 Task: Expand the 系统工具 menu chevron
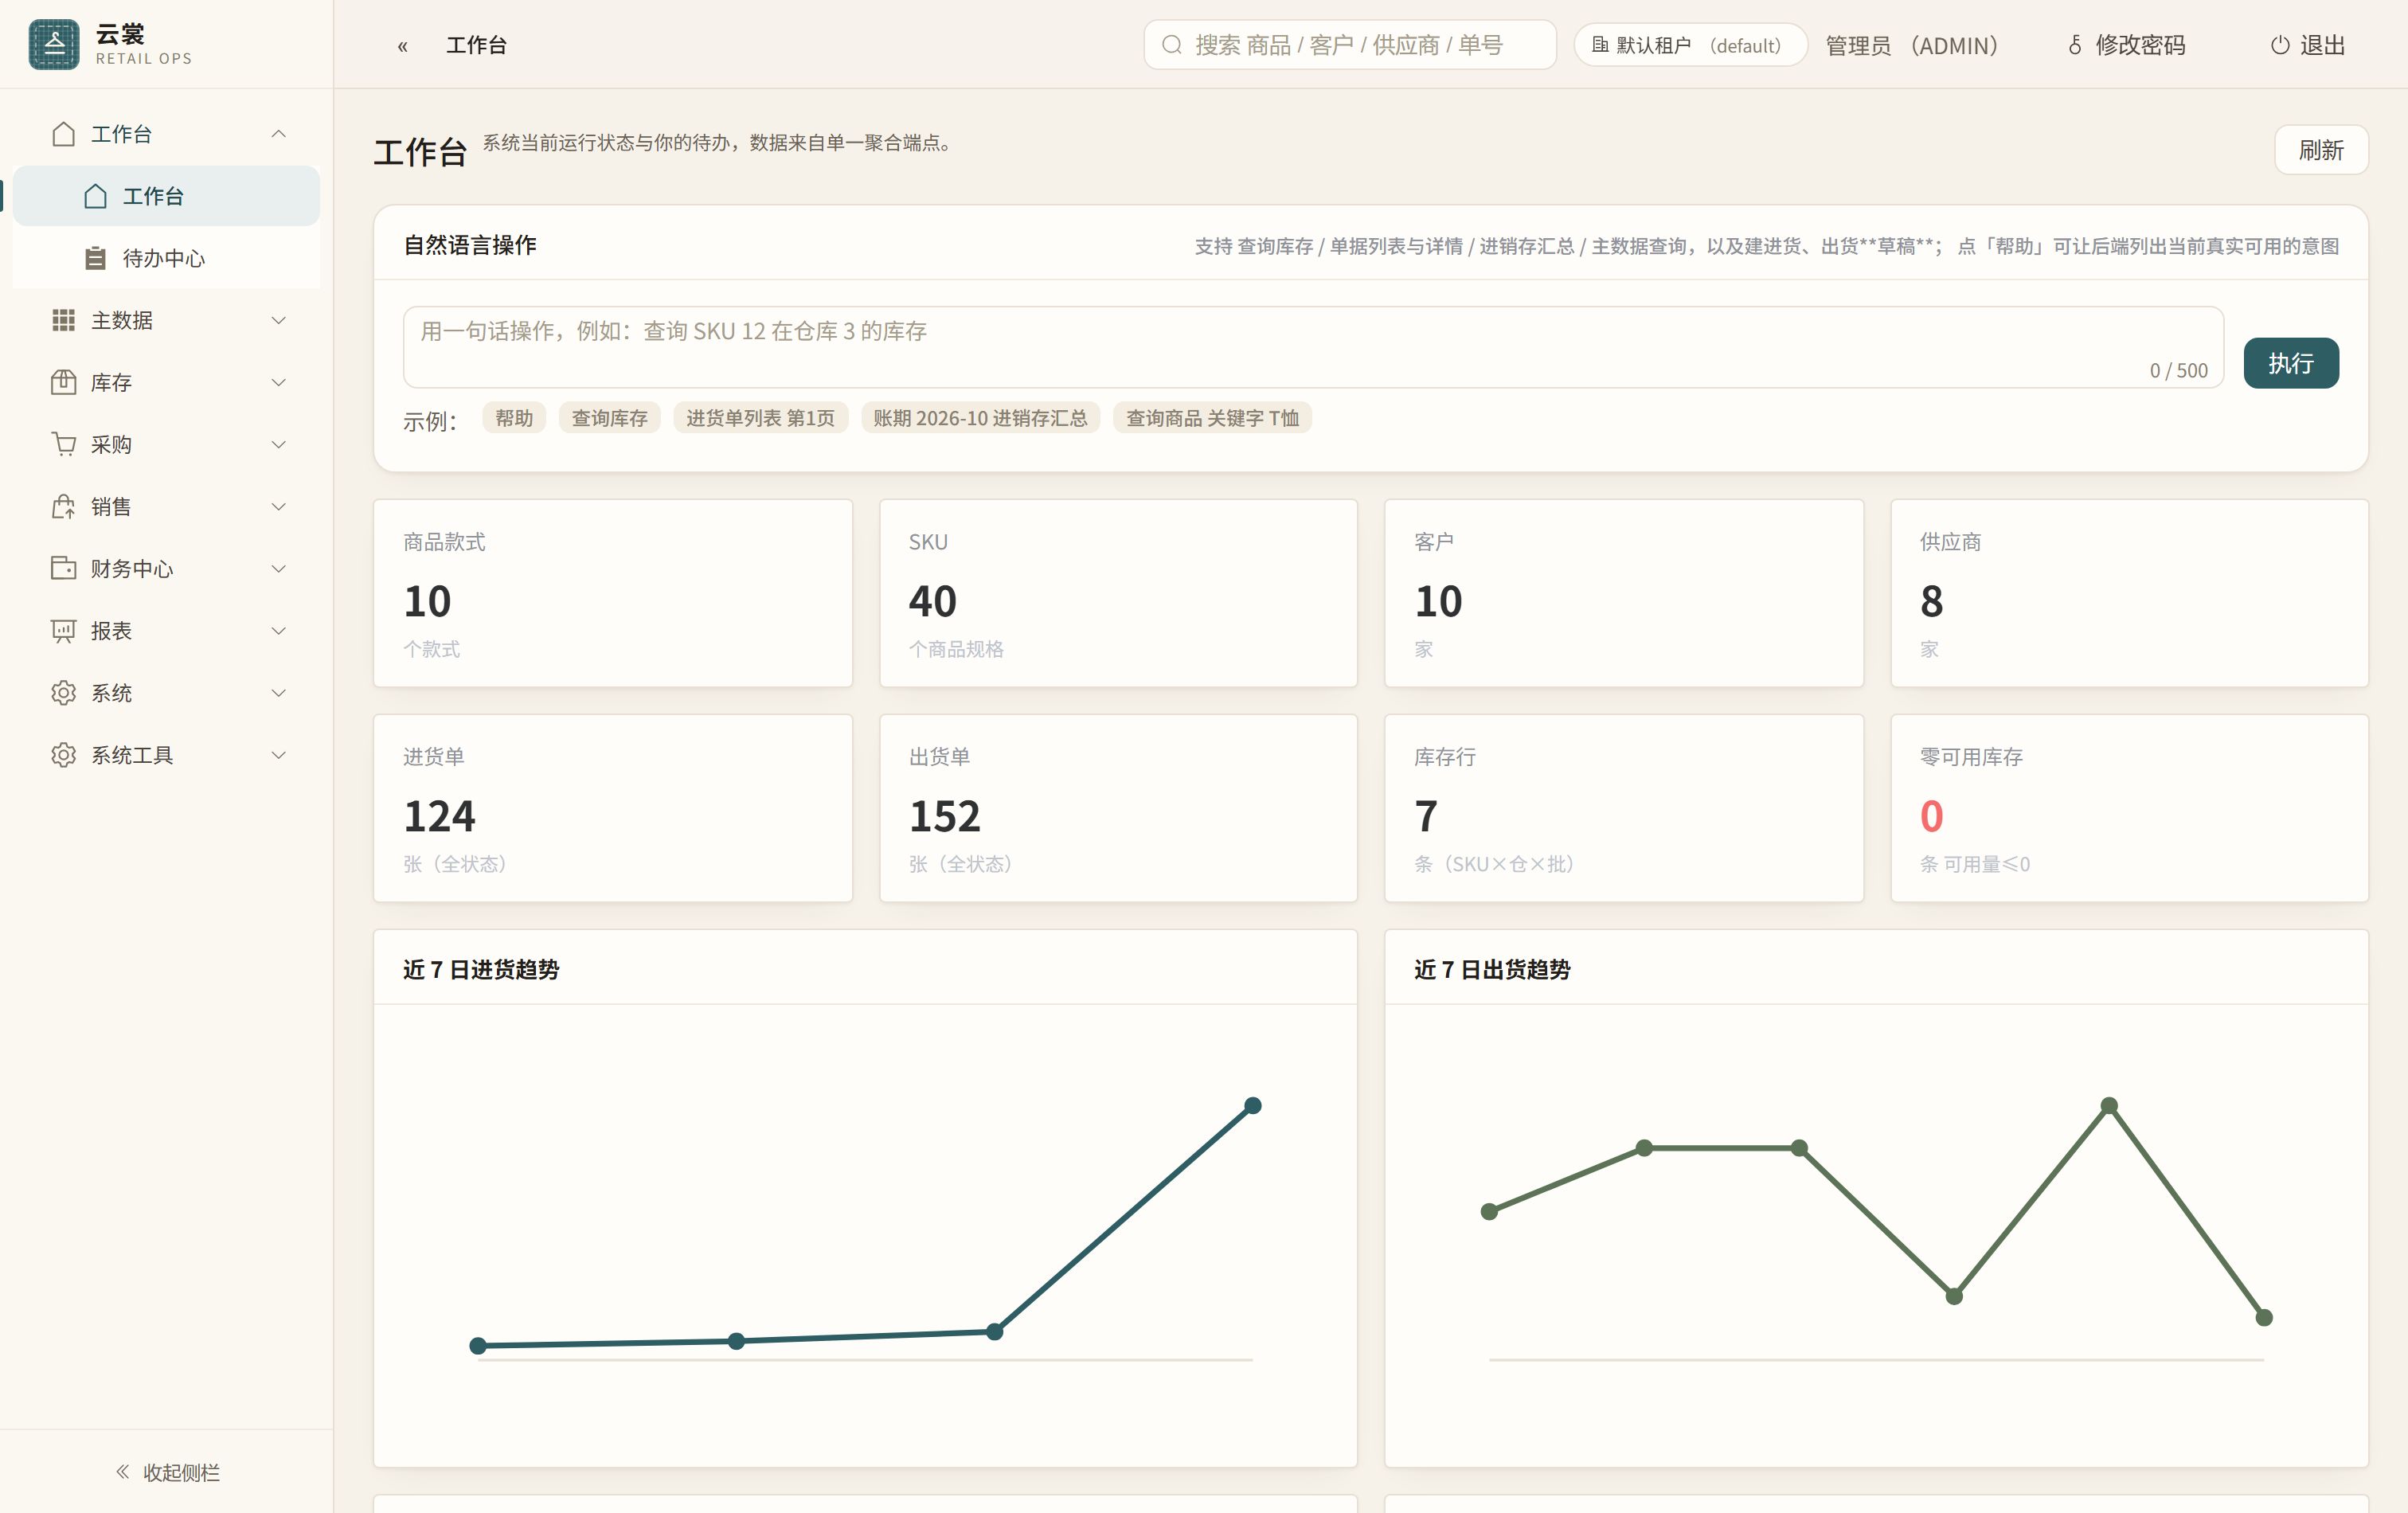tap(279, 755)
